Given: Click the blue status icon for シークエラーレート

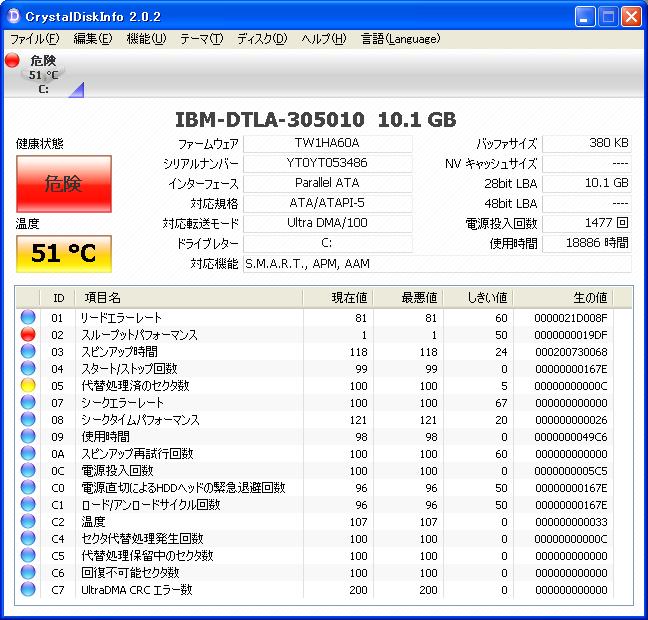Looking at the screenshot, I should (x=28, y=402).
